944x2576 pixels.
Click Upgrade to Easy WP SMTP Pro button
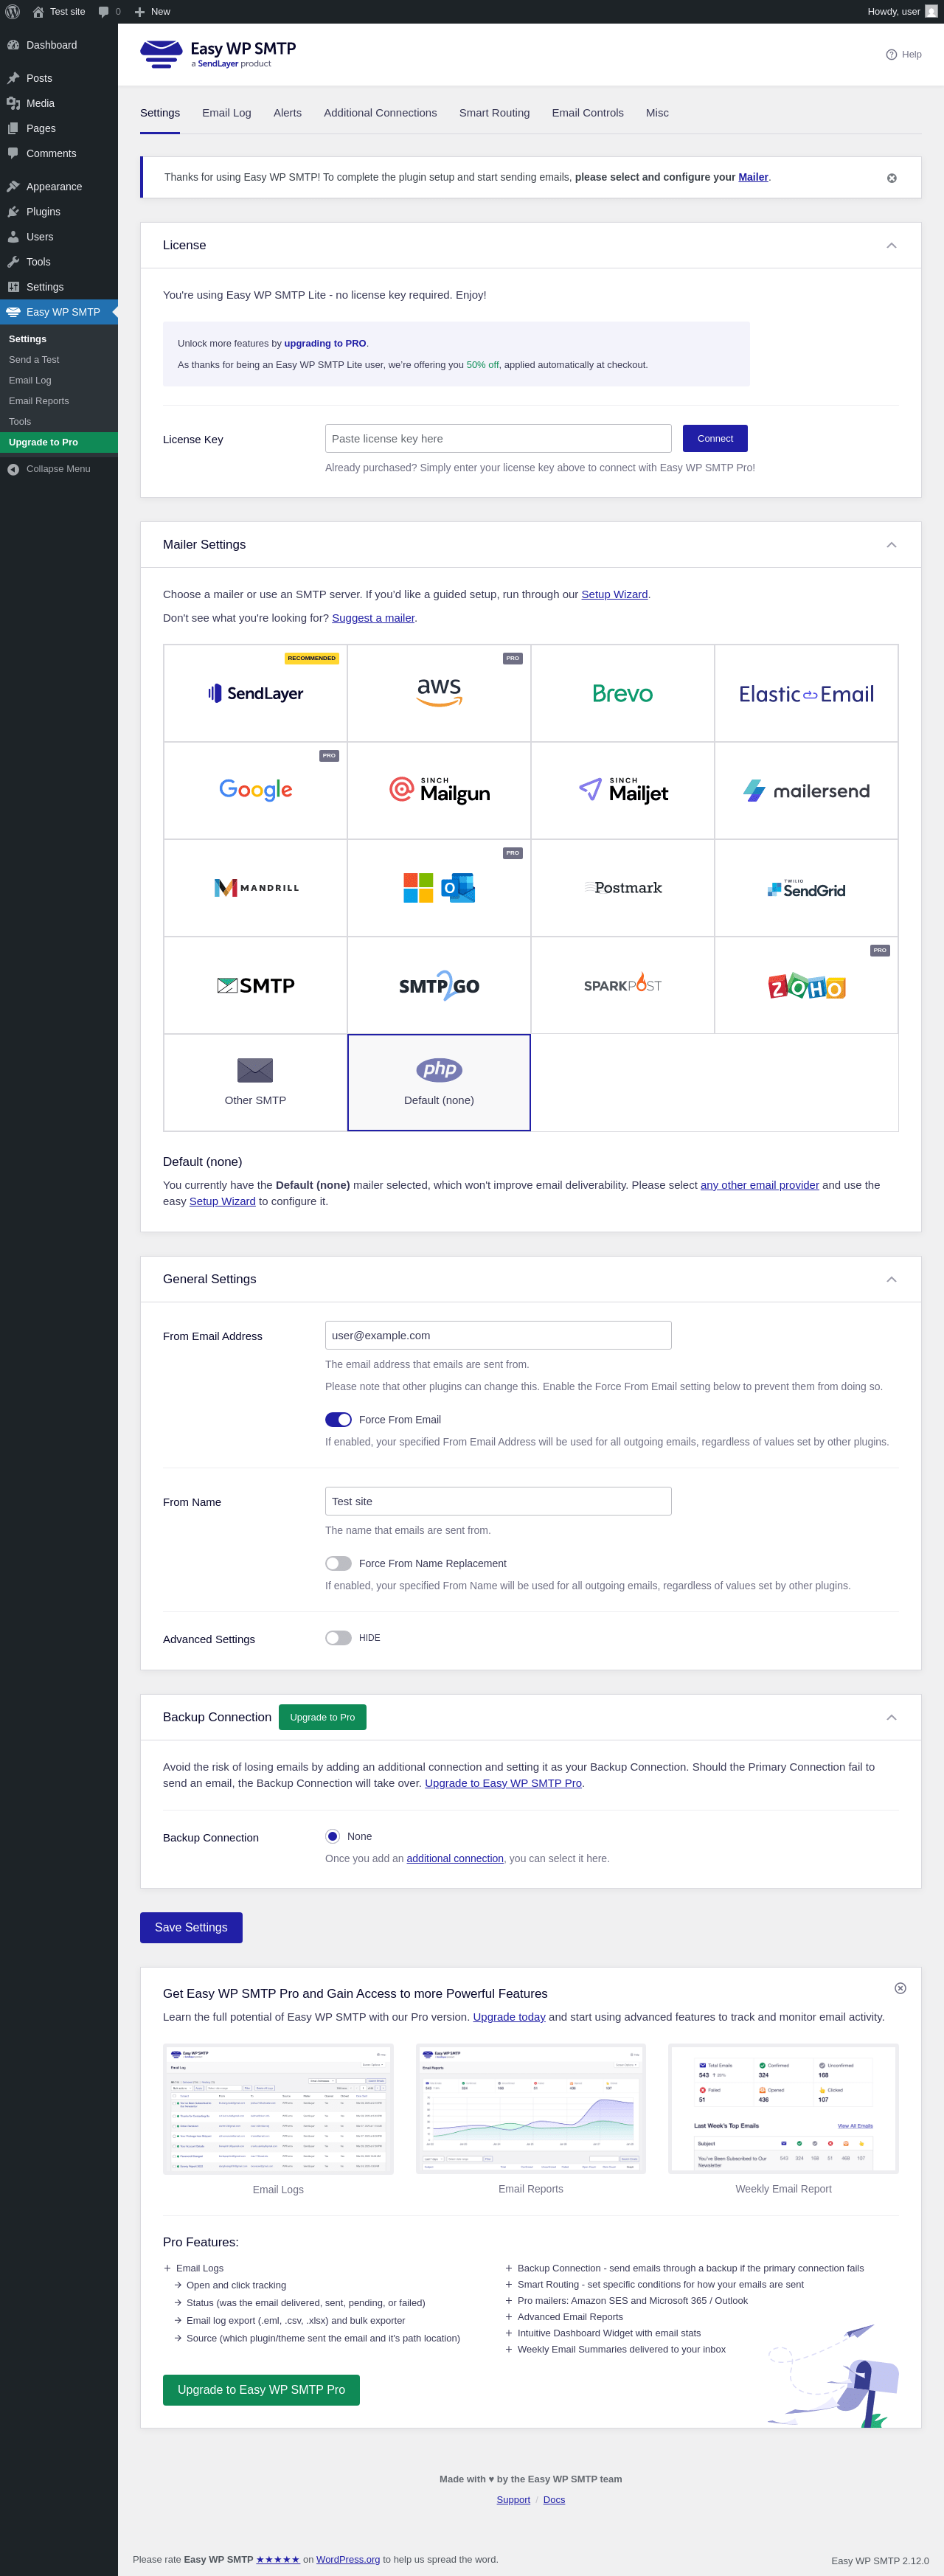click(261, 2389)
